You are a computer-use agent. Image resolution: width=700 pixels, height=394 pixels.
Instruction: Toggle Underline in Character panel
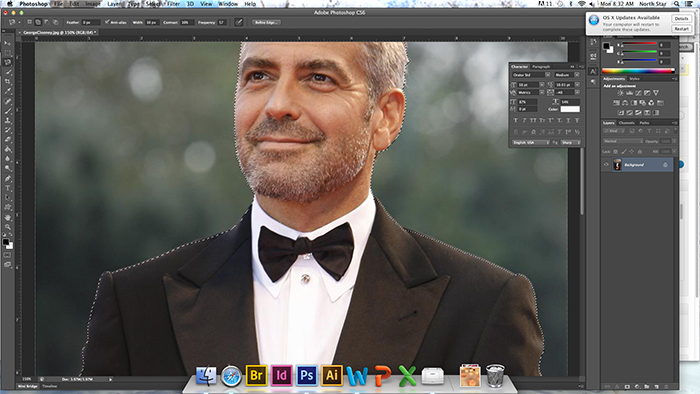click(x=568, y=120)
